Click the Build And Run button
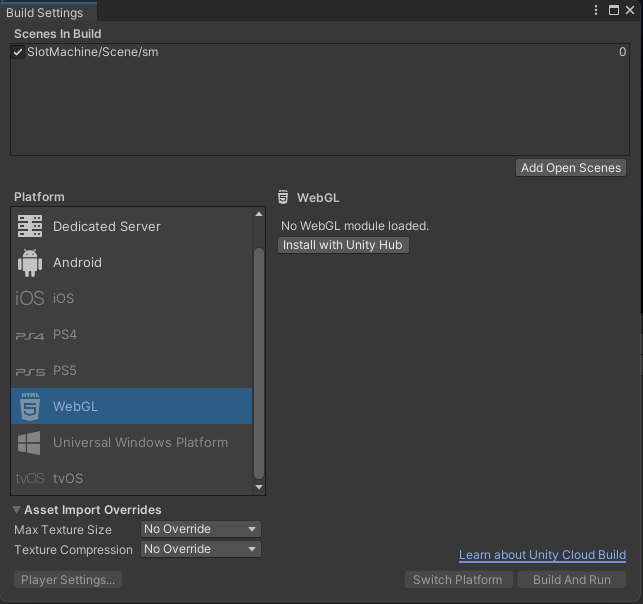 pos(572,579)
